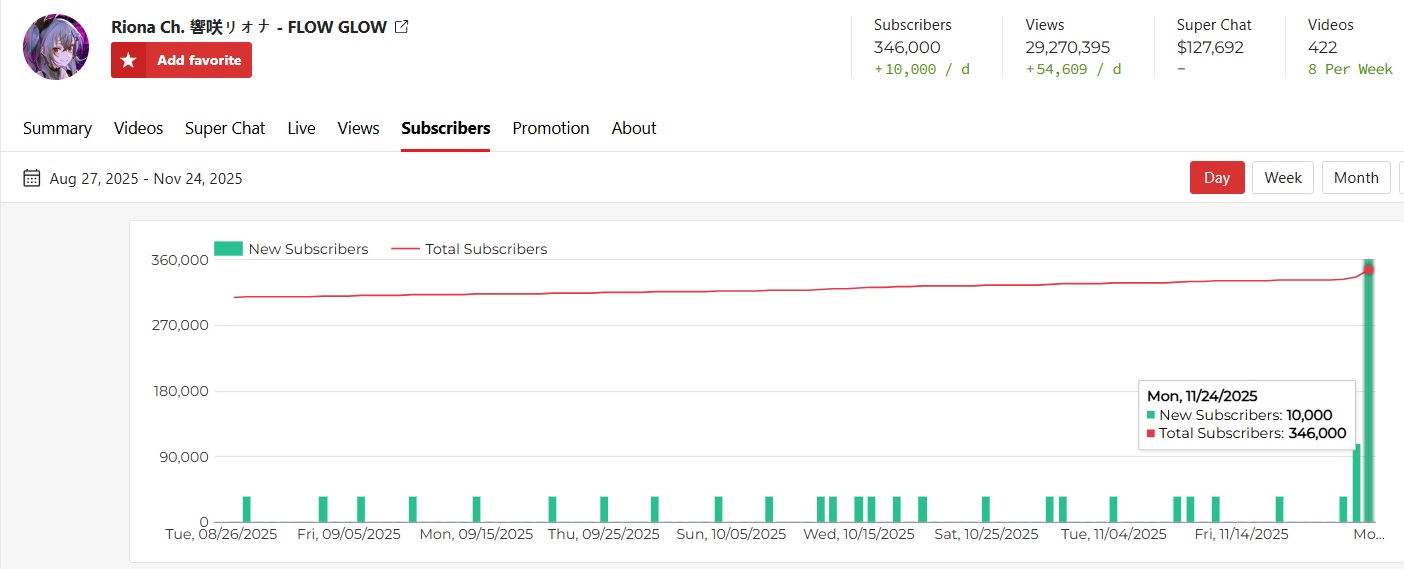Click the Fri, 09/05/2025 axis label
Image resolution: width=1404 pixels, height=569 pixels.
point(349,534)
